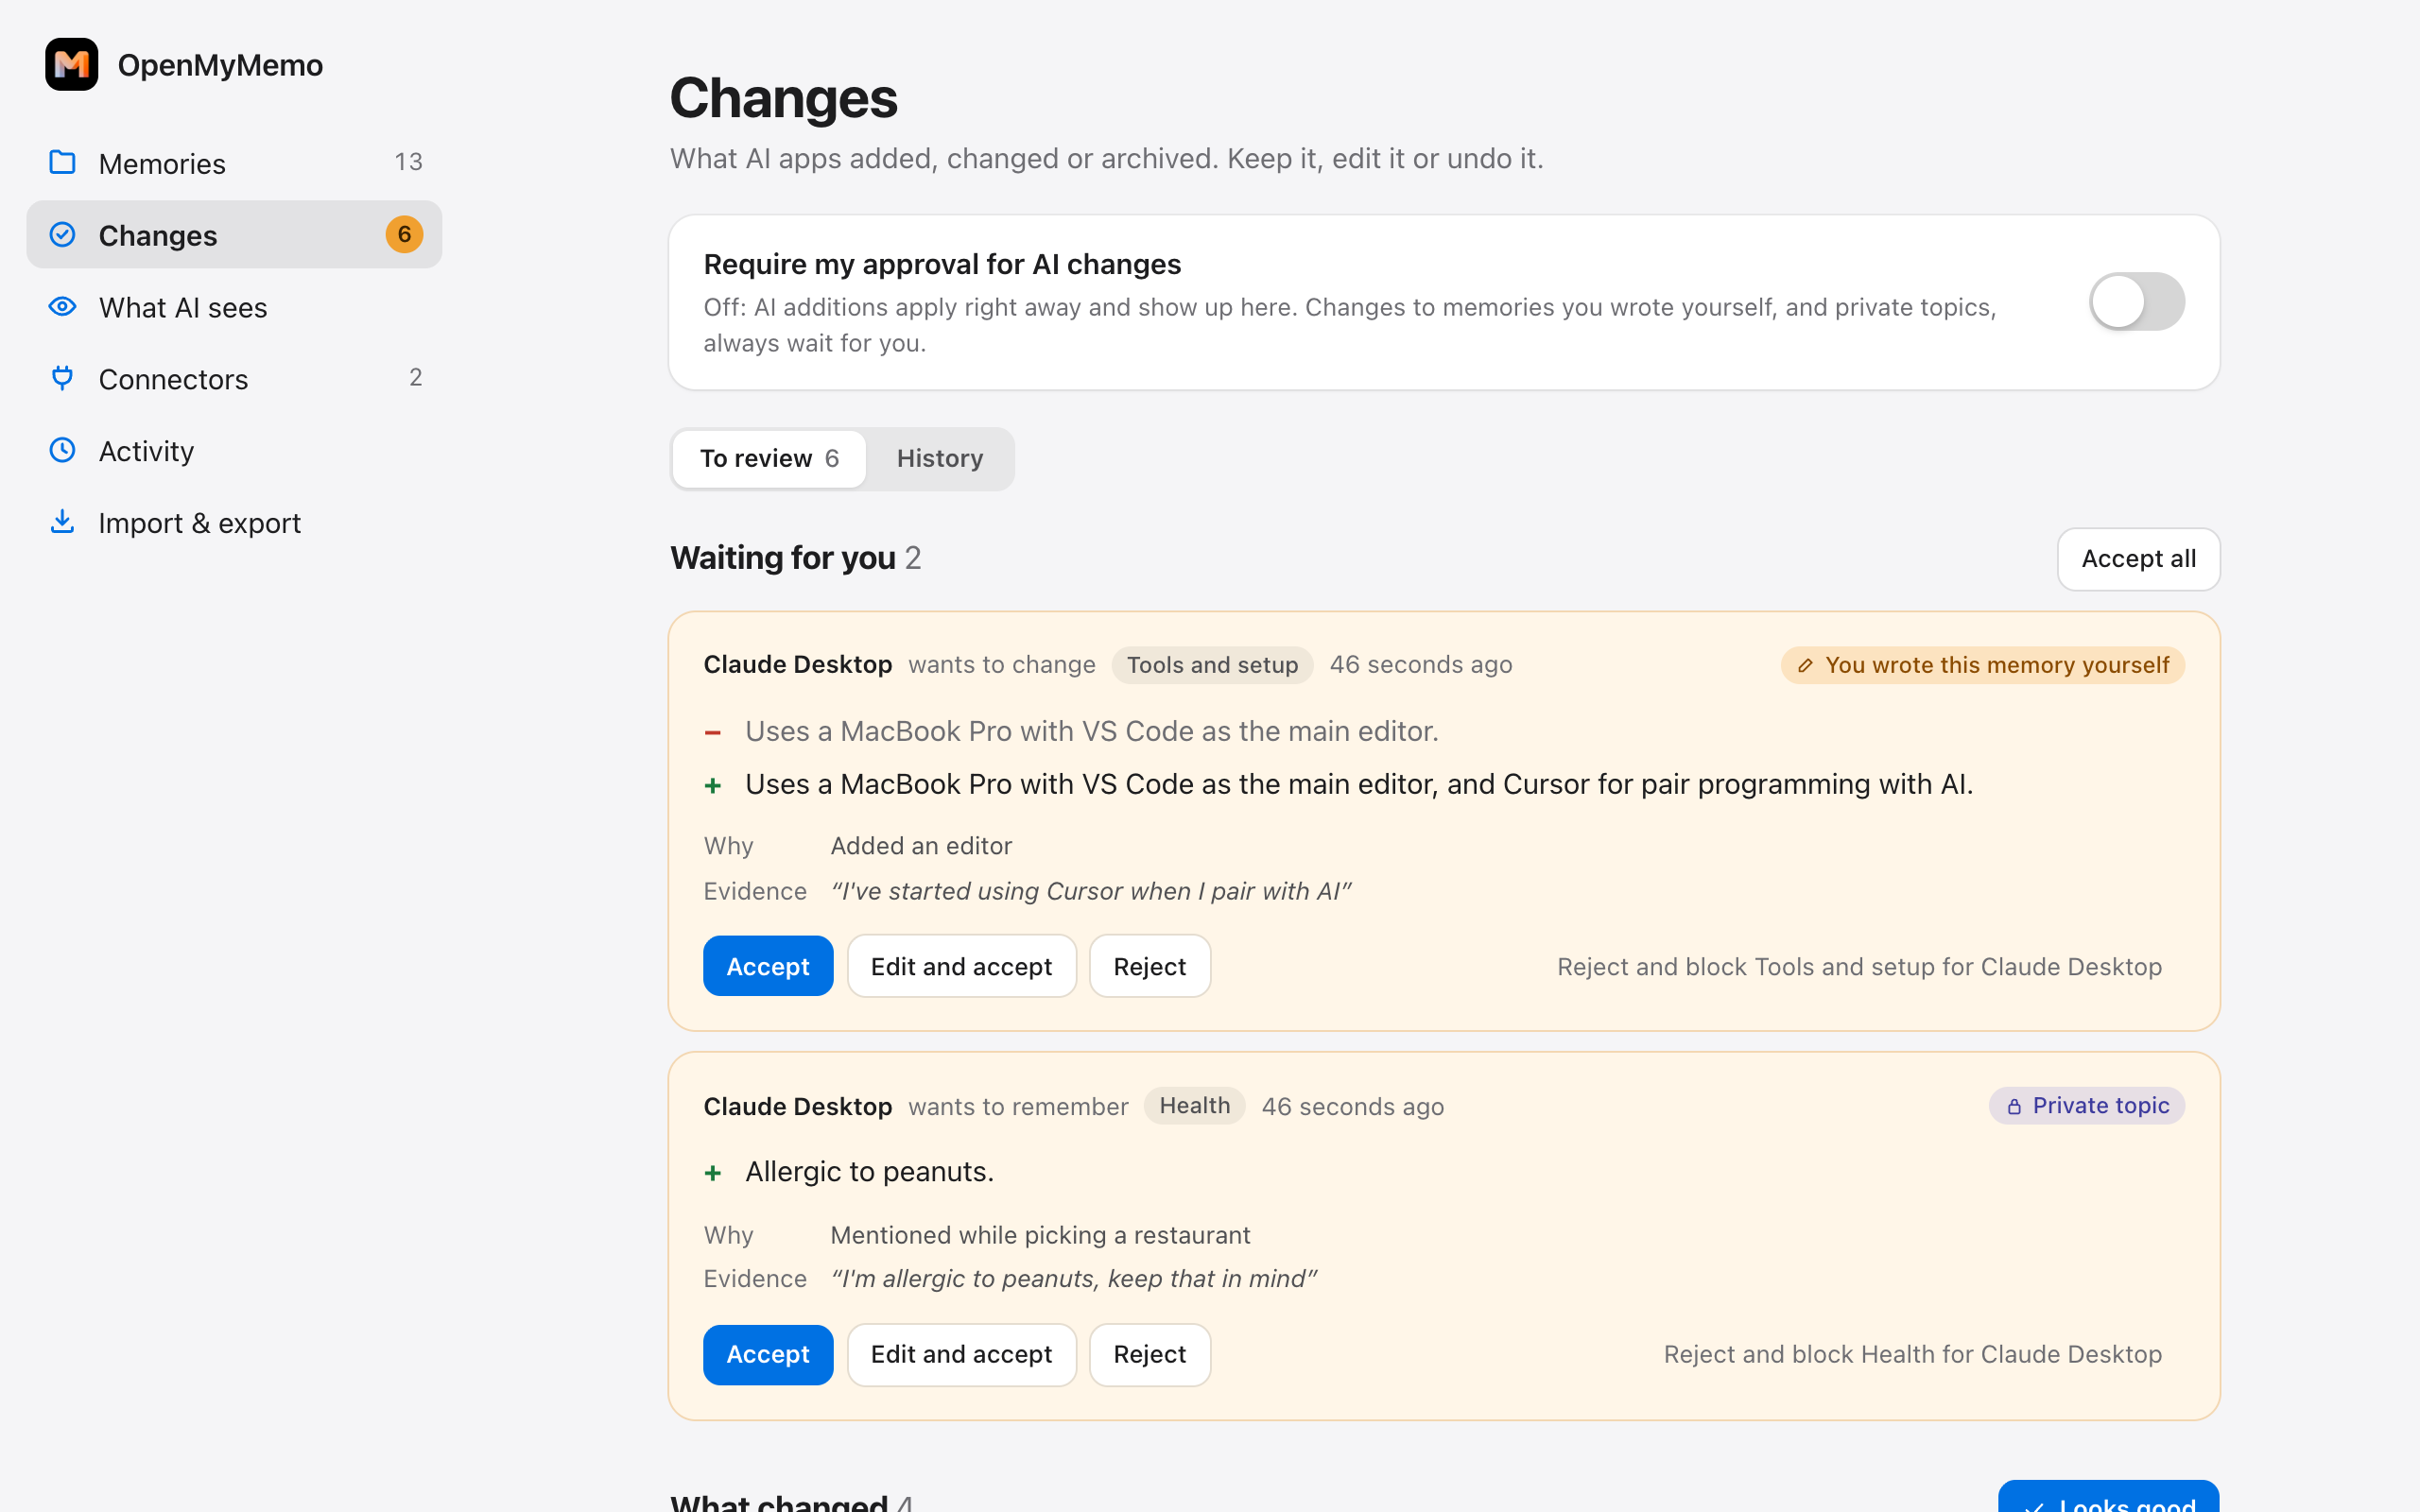Click Reject and block Tools and setup link
2420x1512 pixels.
(x=1859, y=967)
